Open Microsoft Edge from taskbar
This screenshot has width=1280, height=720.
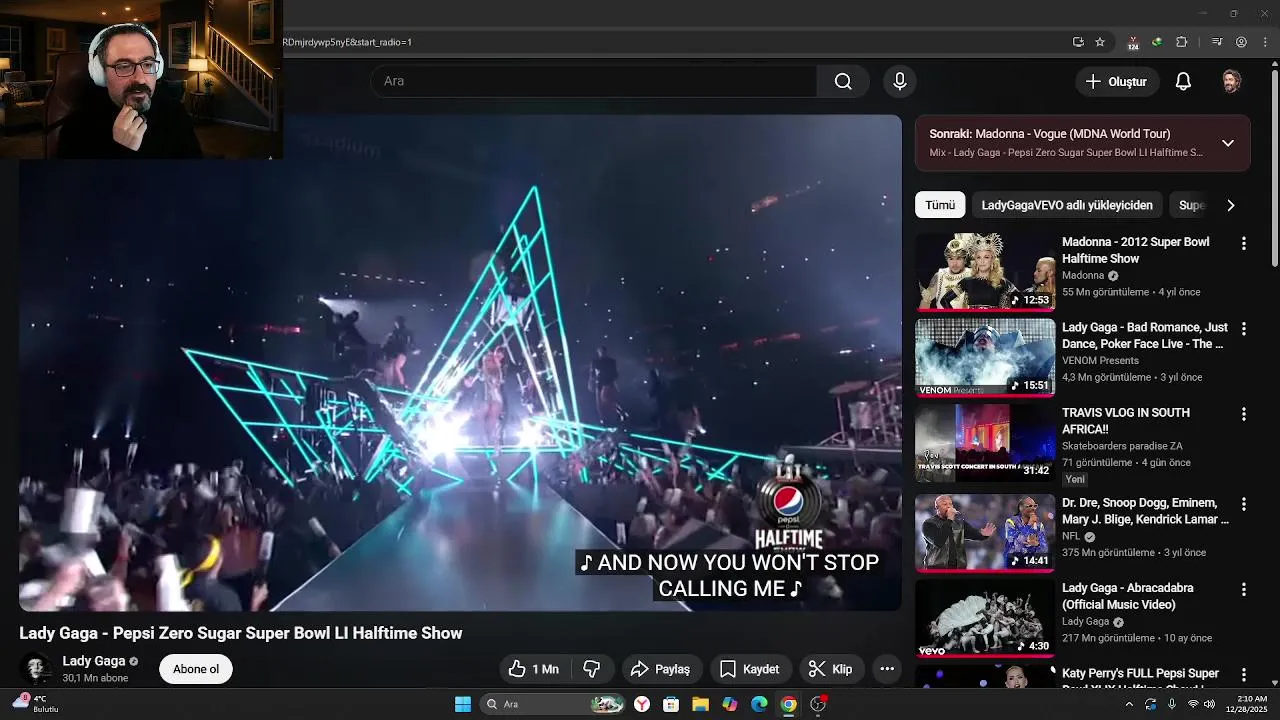pyautogui.click(x=759, y=704)
